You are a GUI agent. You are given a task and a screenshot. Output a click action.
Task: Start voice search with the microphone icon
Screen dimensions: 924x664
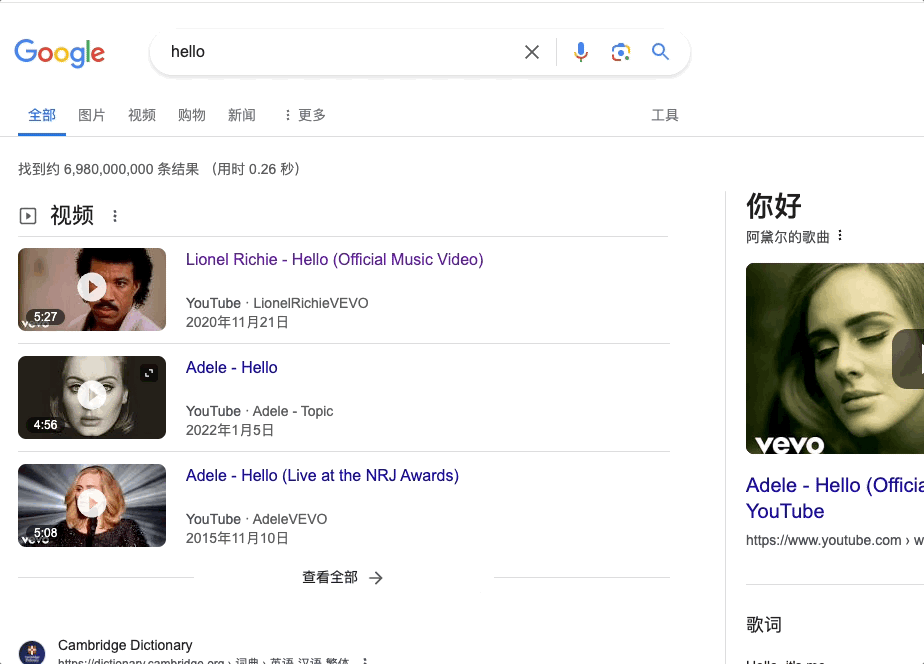coord(580,52)
